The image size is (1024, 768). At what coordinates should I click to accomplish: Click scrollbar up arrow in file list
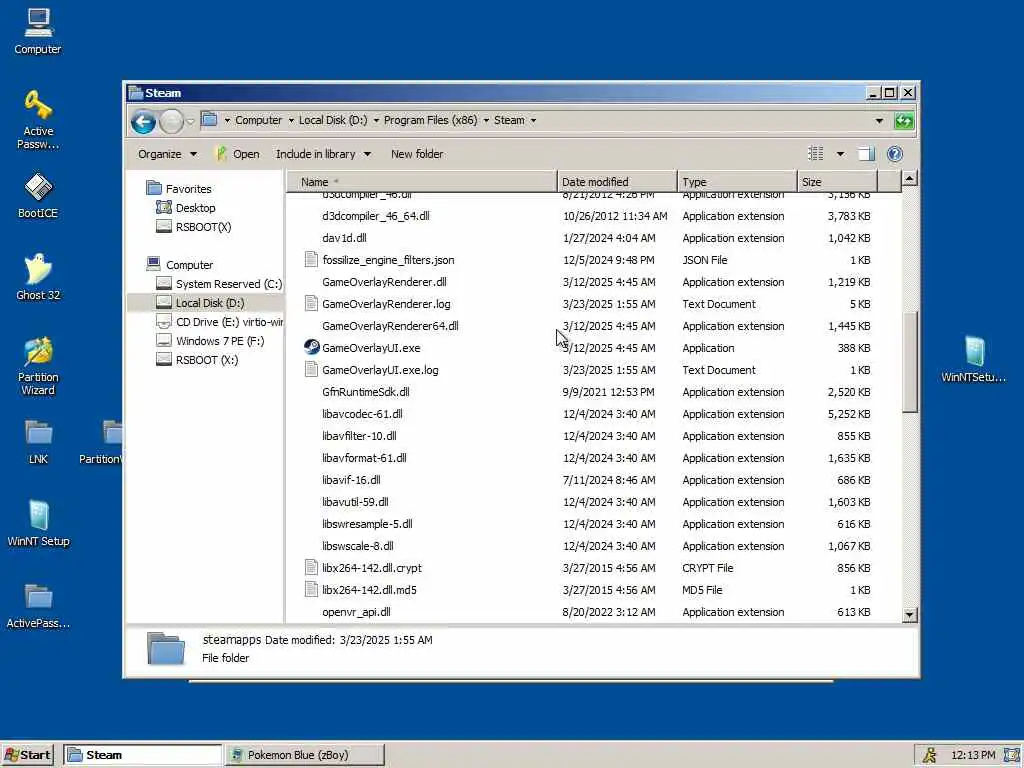pyautogui.click(x=910, y=178)
